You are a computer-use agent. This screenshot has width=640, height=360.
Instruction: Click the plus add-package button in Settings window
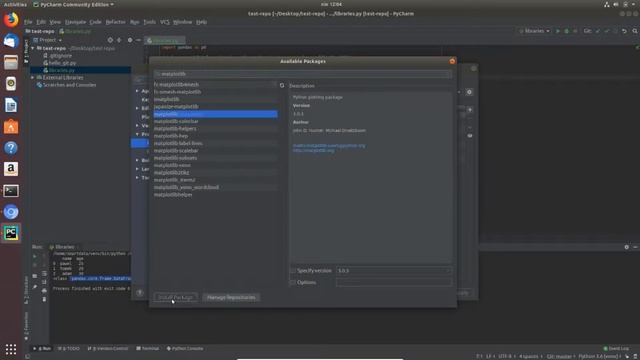coord(470,110)
